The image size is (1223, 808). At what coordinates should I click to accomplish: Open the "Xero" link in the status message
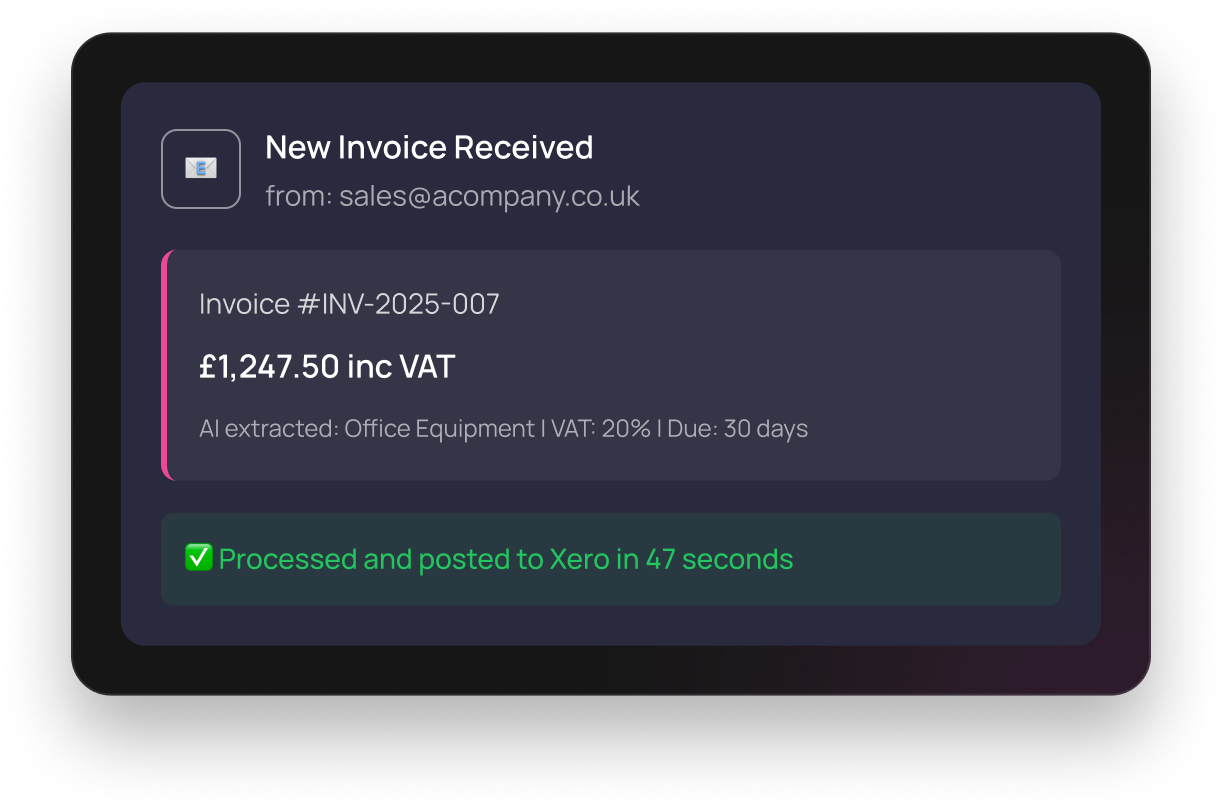click(579, 559)
